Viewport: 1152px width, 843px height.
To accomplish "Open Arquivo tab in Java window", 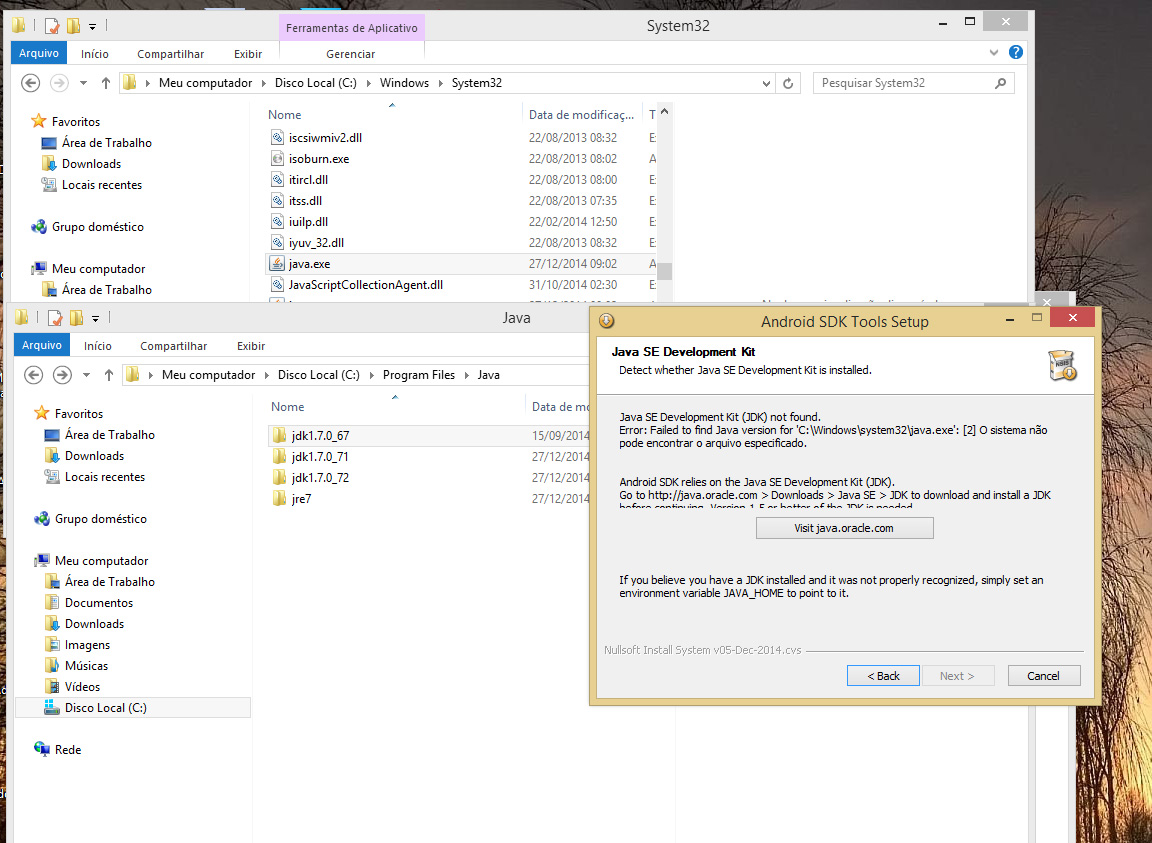I will 42,345.
